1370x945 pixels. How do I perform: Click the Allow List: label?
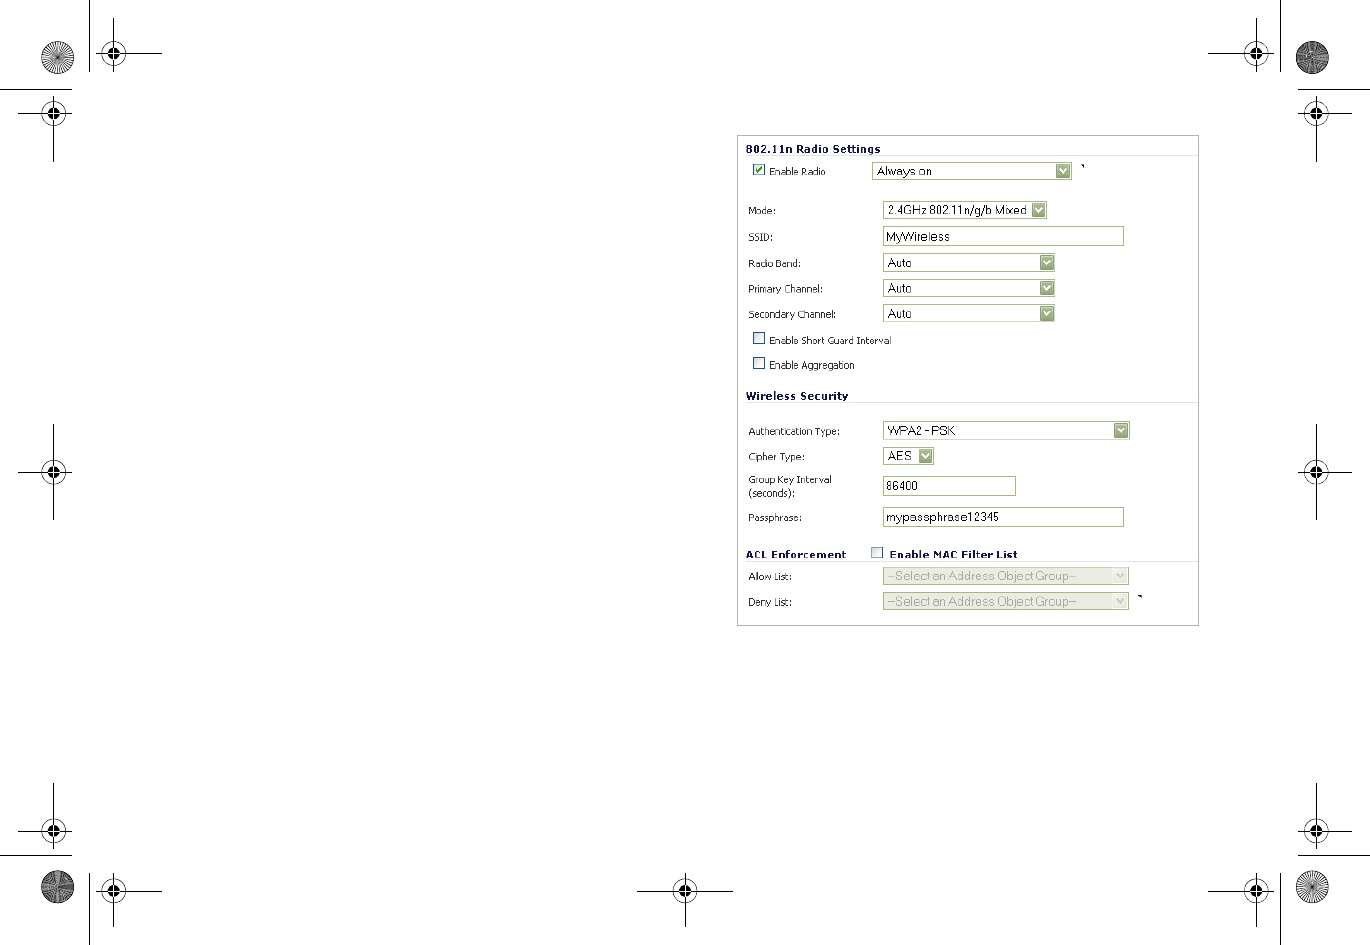(x=770, y=577)
